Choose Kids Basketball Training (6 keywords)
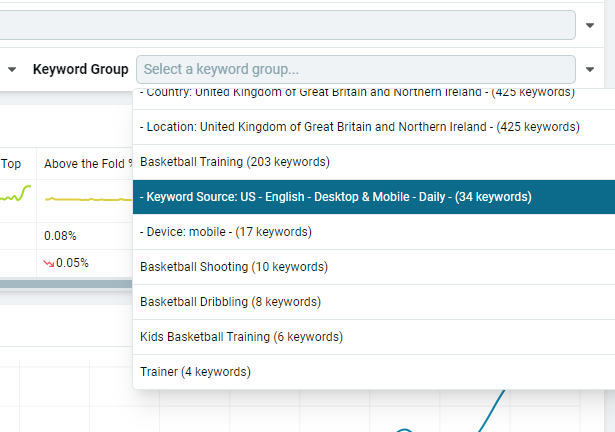 (374, 337)
